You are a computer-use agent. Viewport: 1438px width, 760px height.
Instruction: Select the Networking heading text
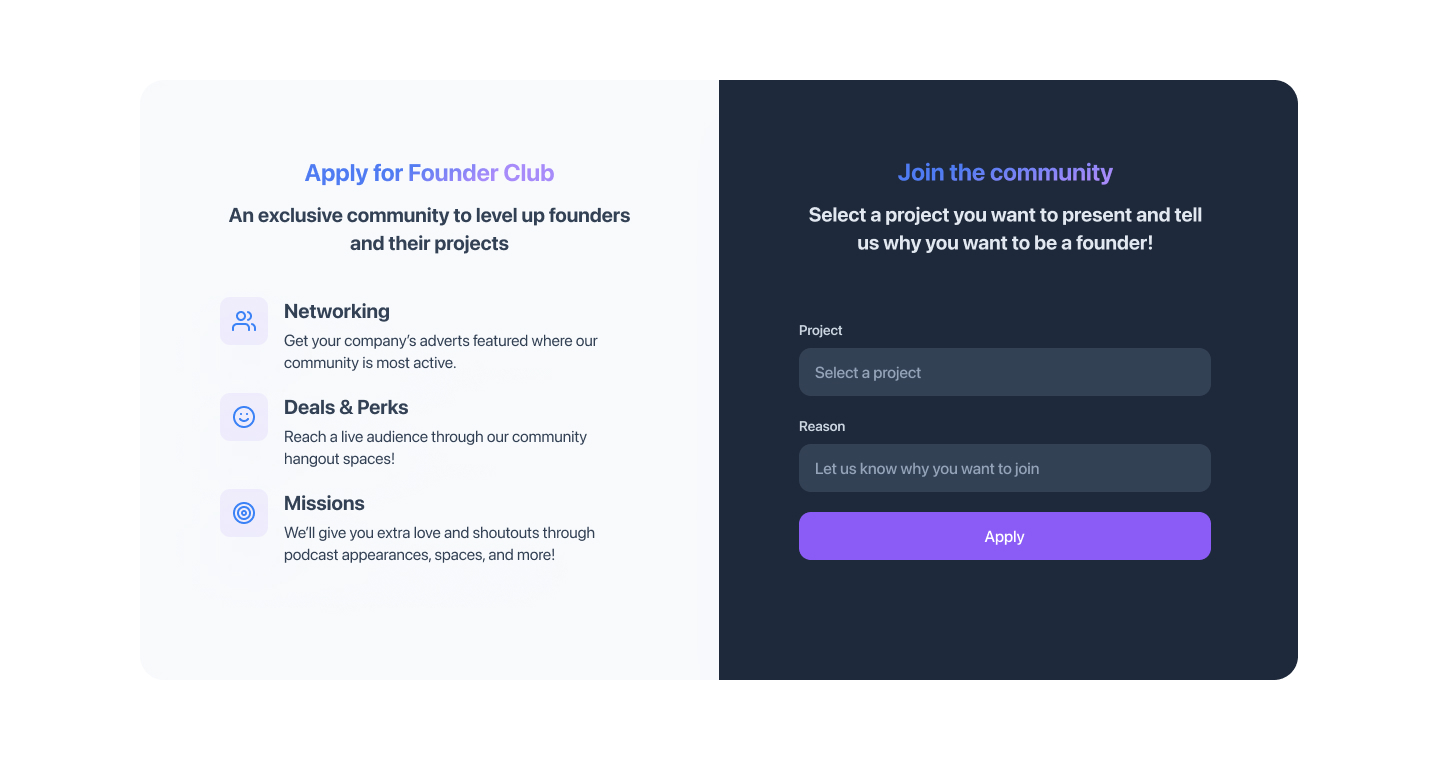(337, 311)
